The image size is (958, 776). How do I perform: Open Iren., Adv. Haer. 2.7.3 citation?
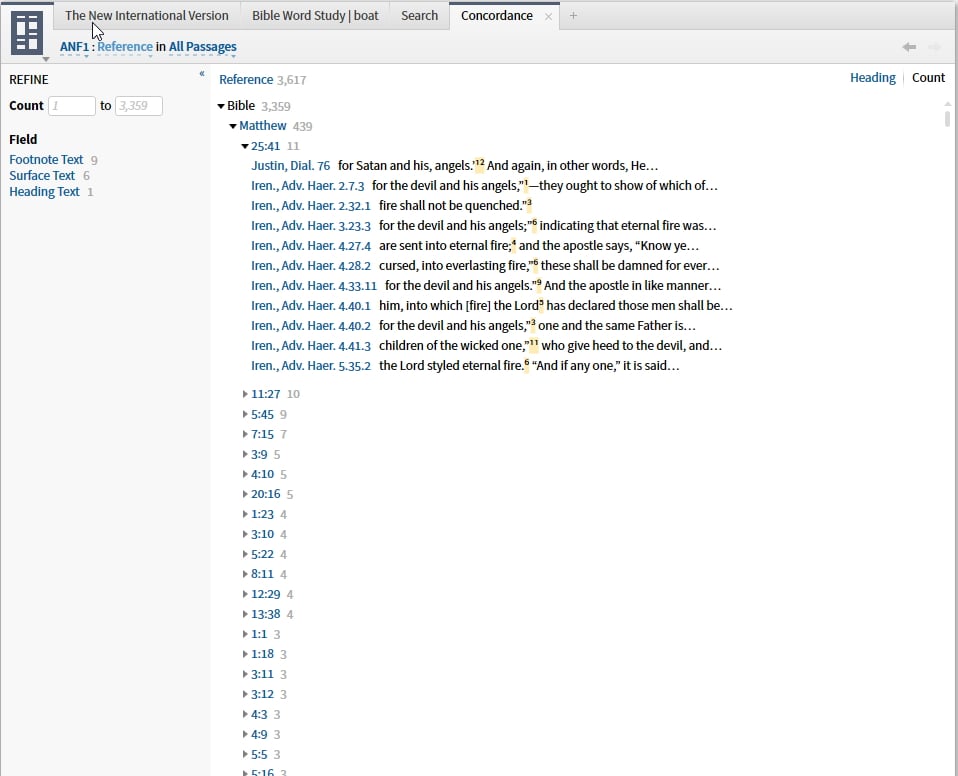pos(307,186)
